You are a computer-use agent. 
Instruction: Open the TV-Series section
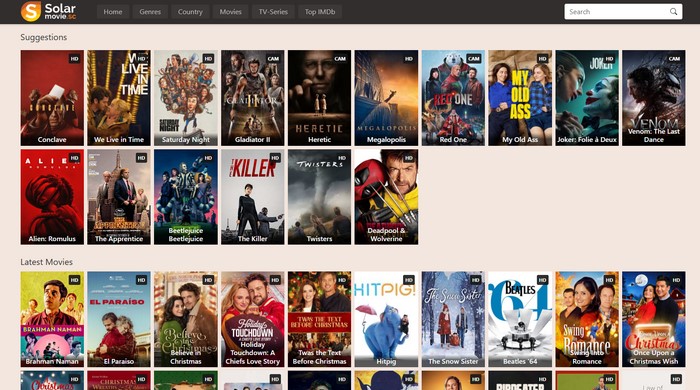click(x=273, y=12)
